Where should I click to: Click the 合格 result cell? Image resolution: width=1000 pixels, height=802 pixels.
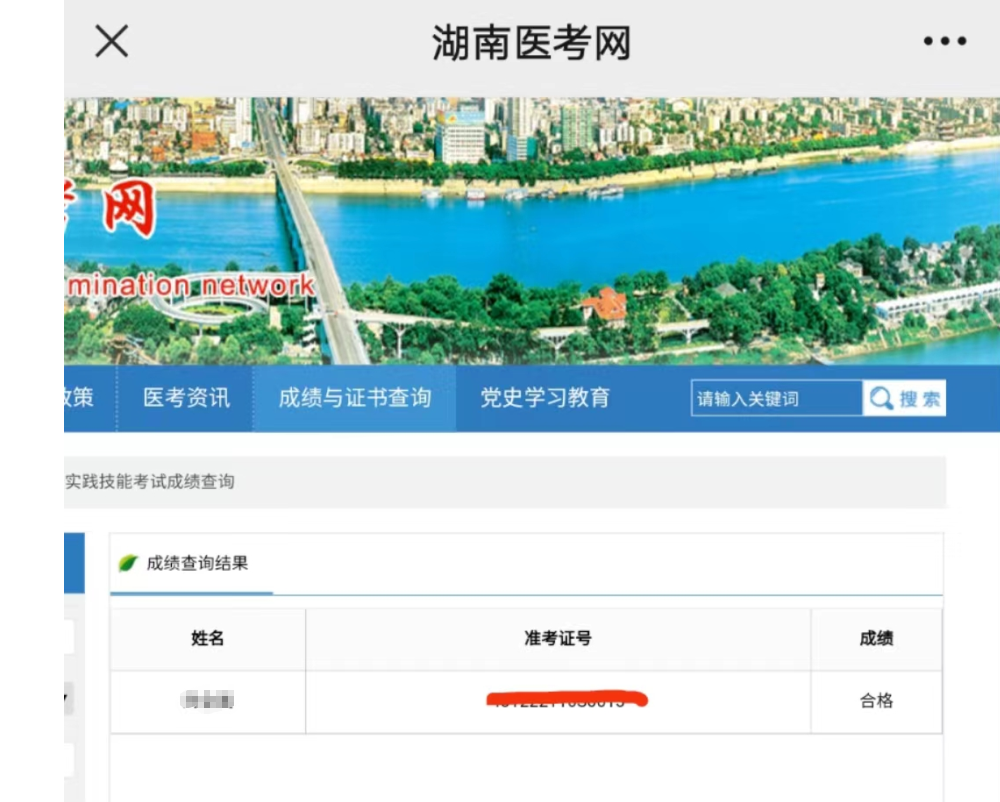[x=876, y=701]
